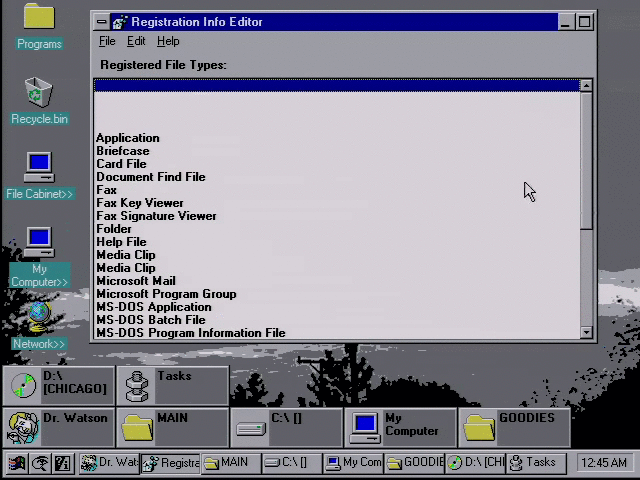640x480 pixels.
Task: Switch to D:\ [CHICAGO] taskbar button
Action: click(x=475, y=463)
